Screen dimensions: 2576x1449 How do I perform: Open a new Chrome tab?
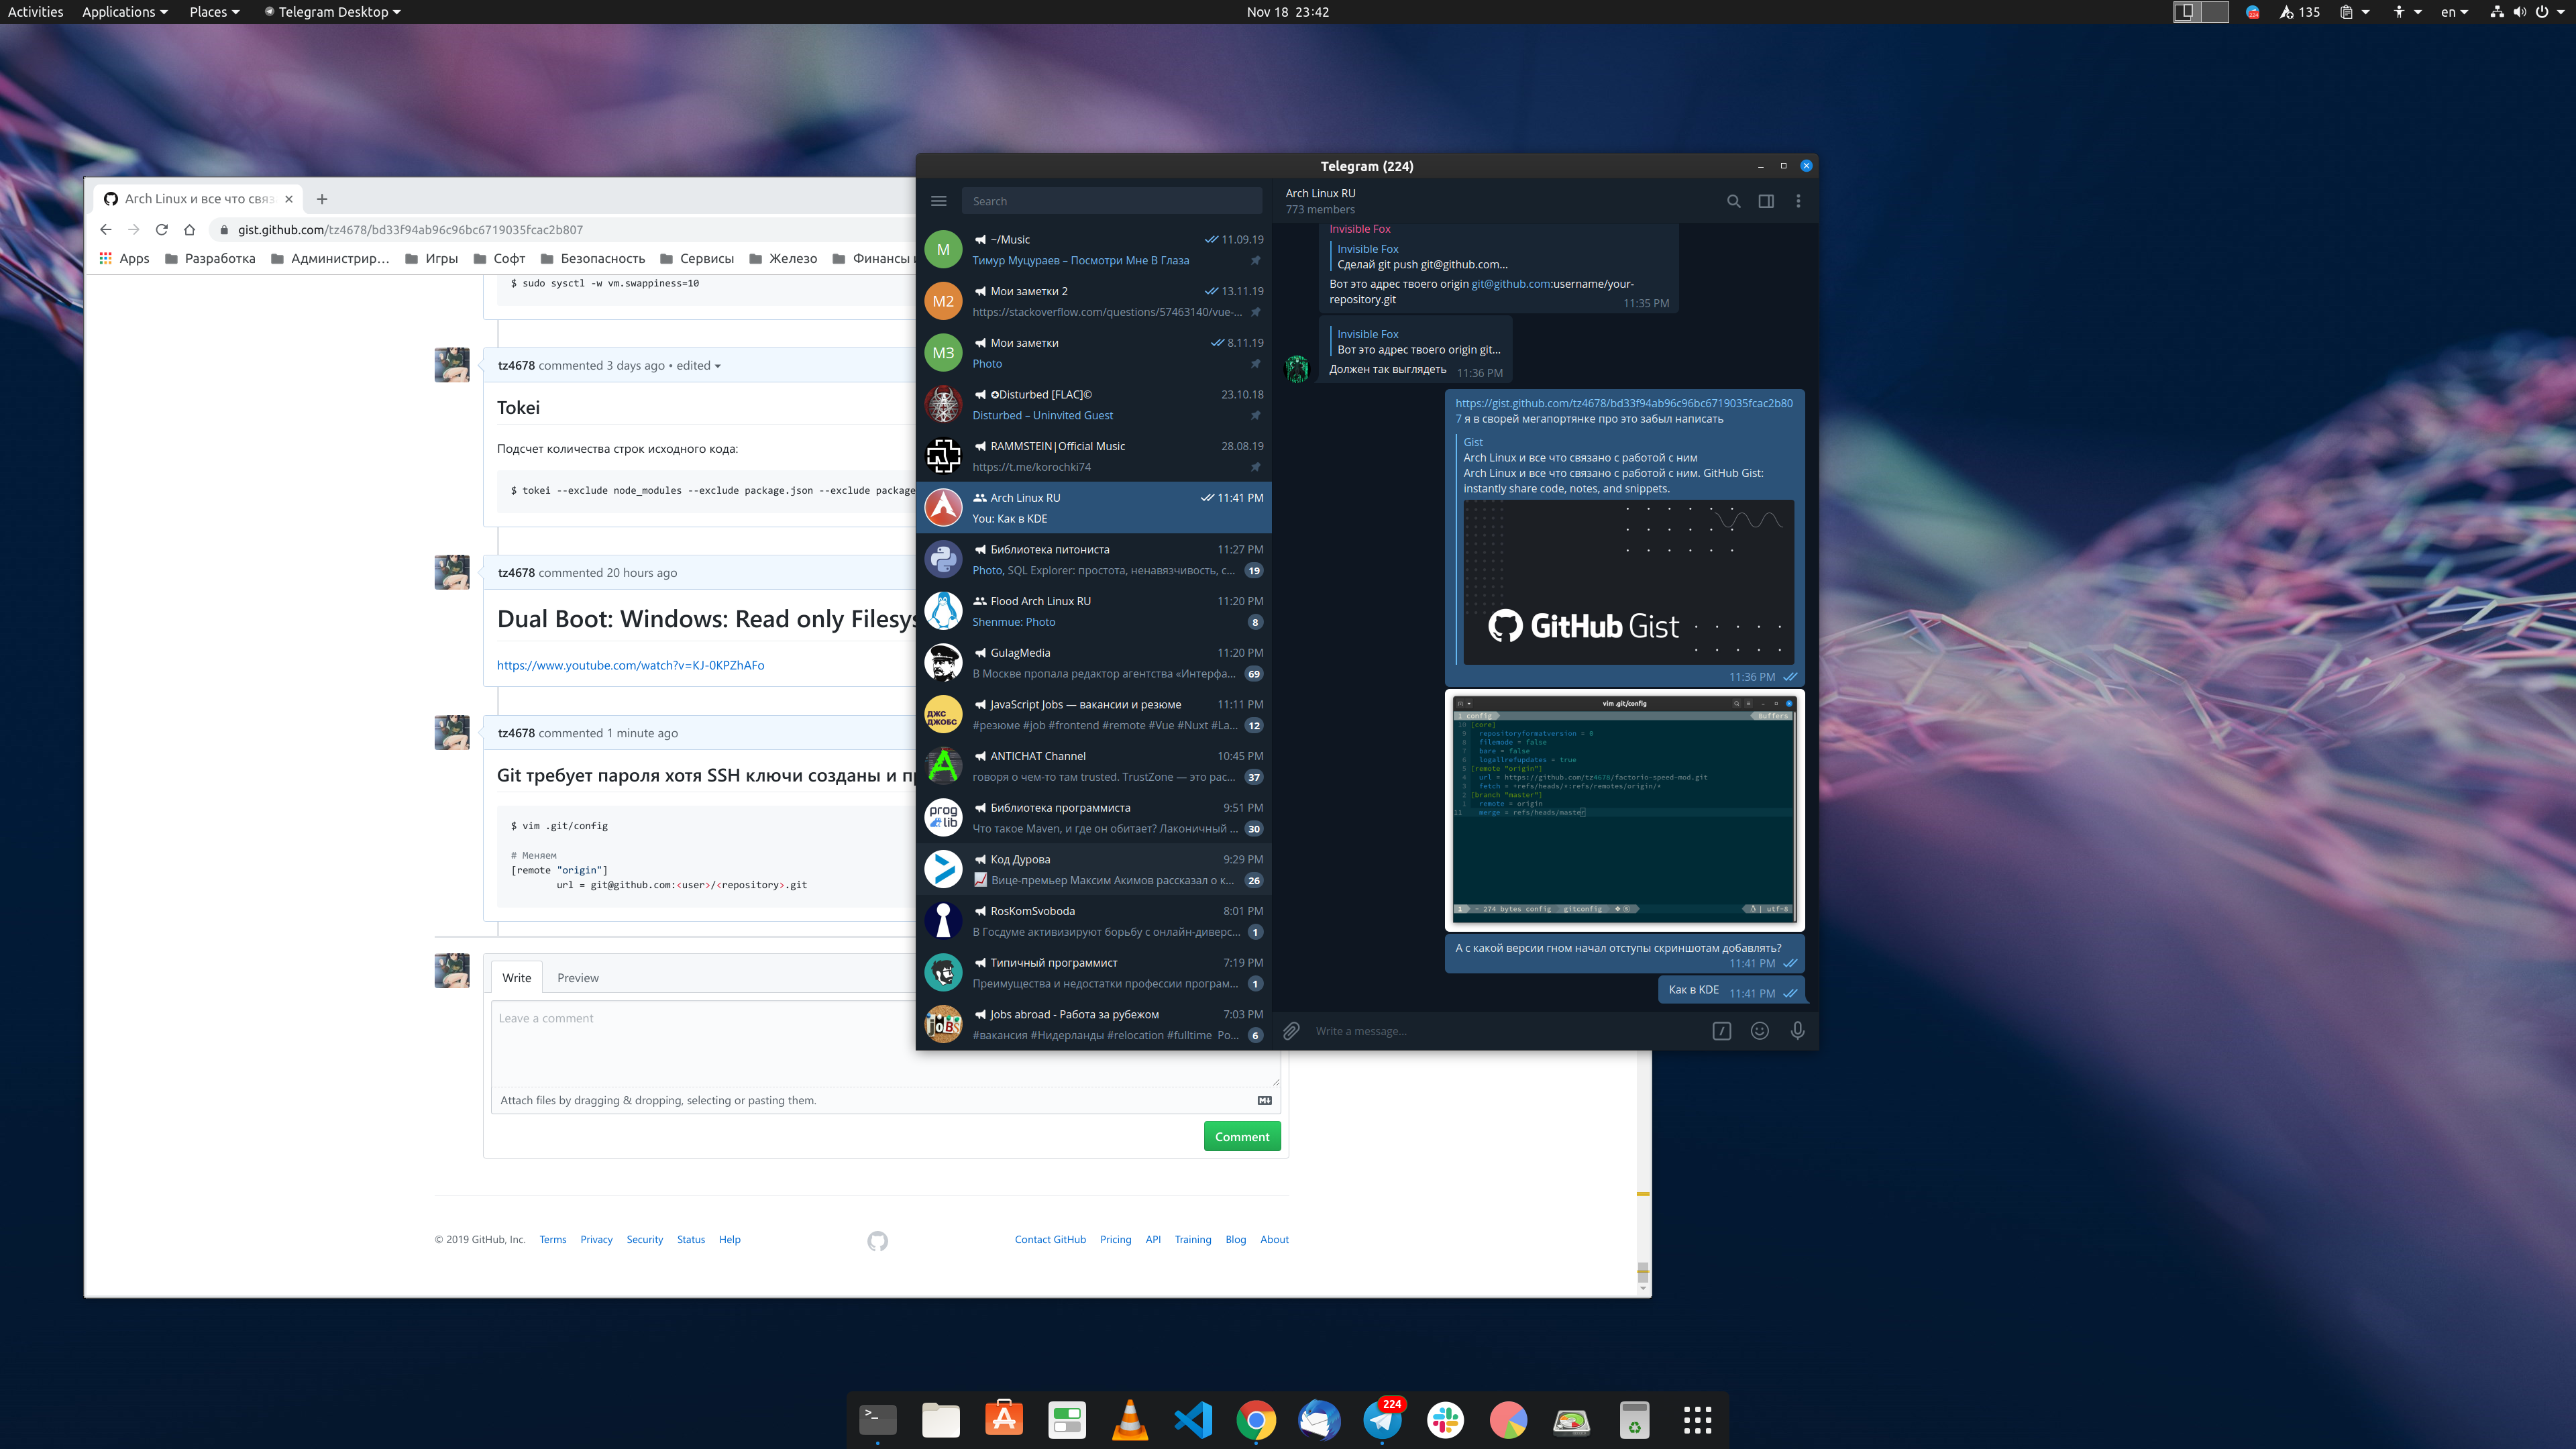coord(322,199)
